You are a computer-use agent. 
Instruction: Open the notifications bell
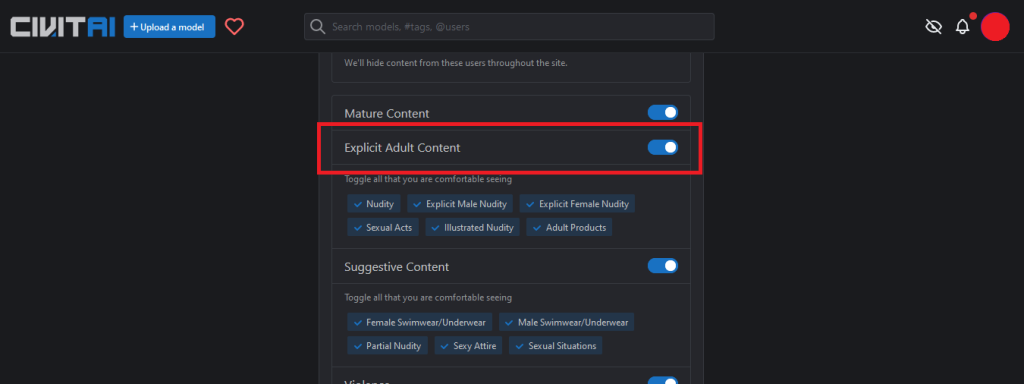pyautogui.click(x=962, y=27)
